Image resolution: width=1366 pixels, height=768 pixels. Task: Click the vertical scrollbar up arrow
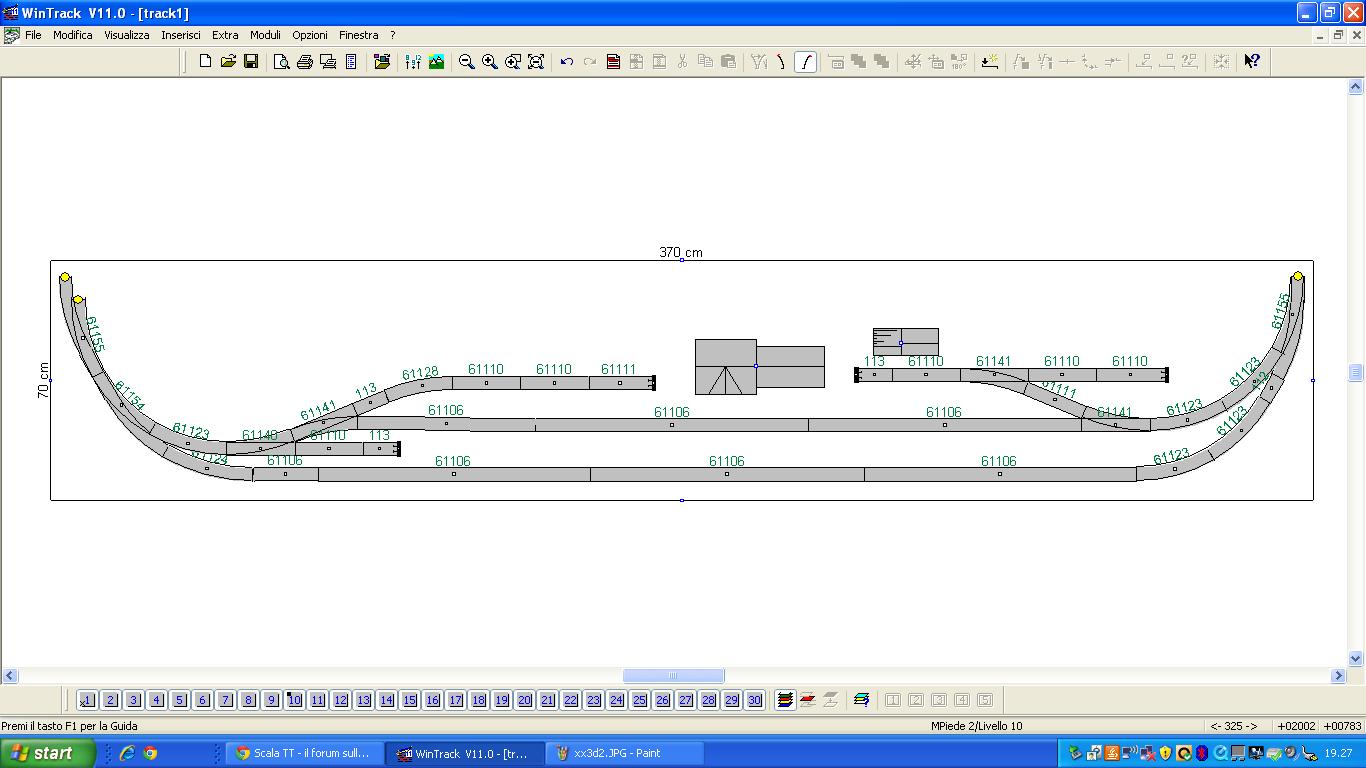1356,87
